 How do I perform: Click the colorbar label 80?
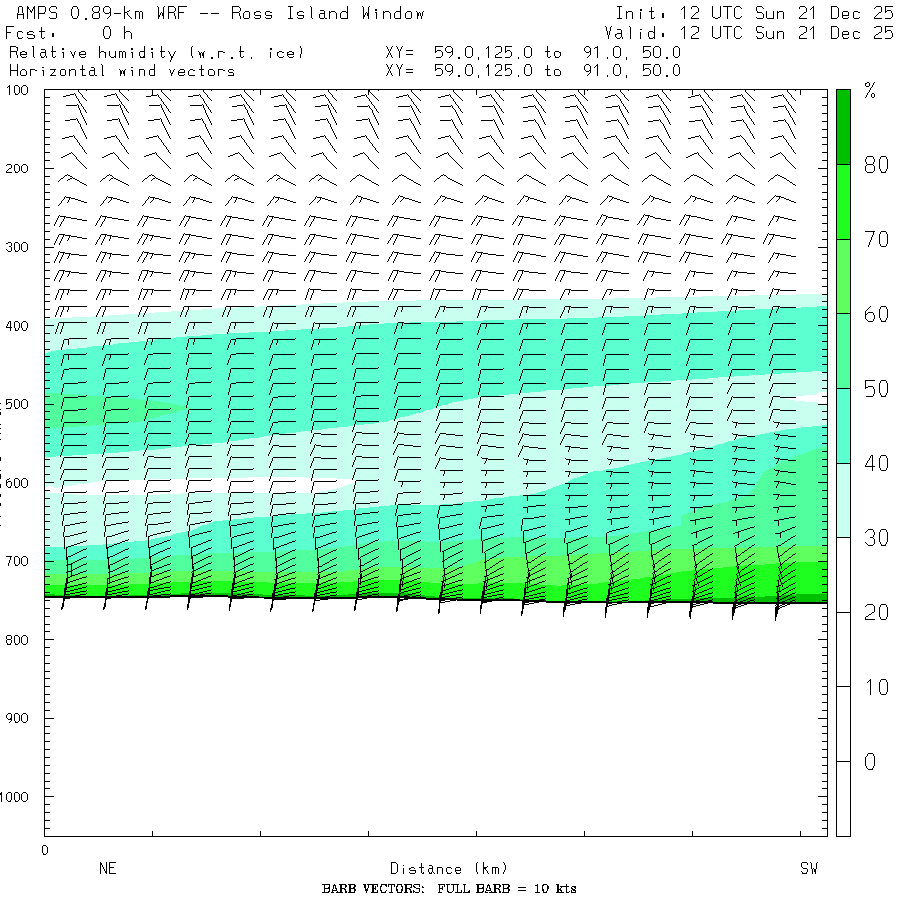point(876,165)
